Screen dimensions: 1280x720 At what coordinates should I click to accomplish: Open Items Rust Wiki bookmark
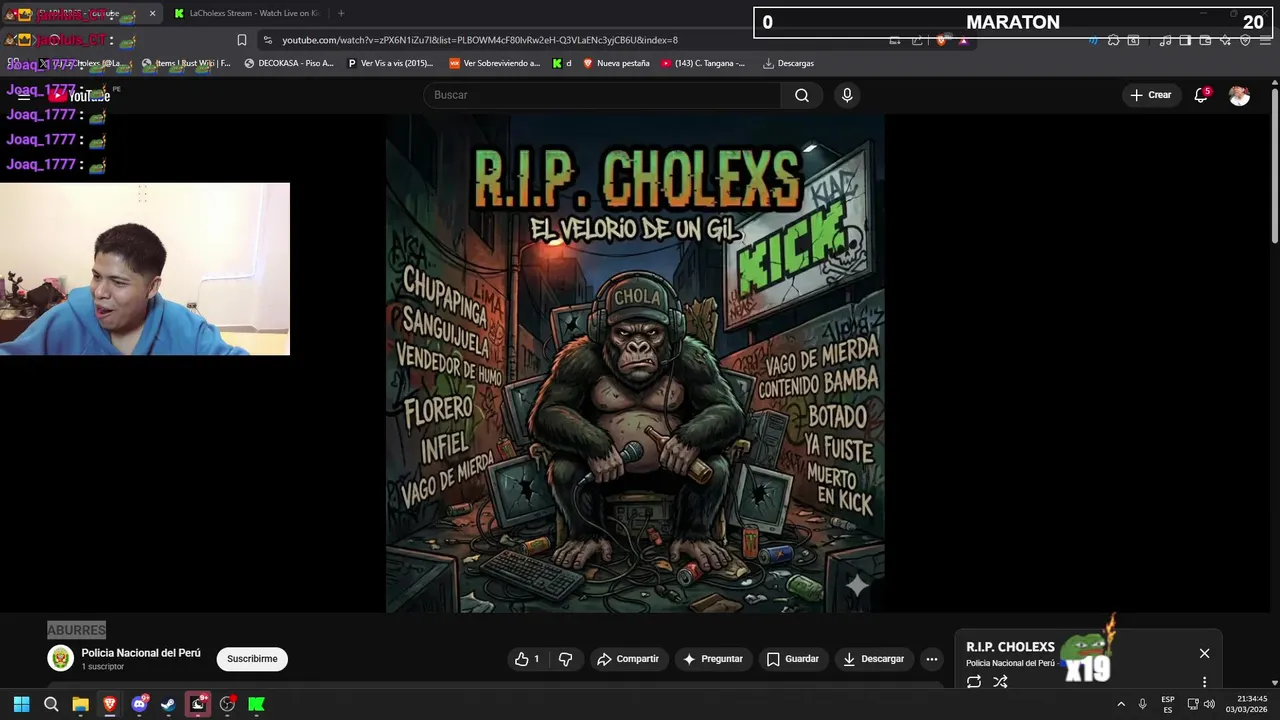click(186, 63)
